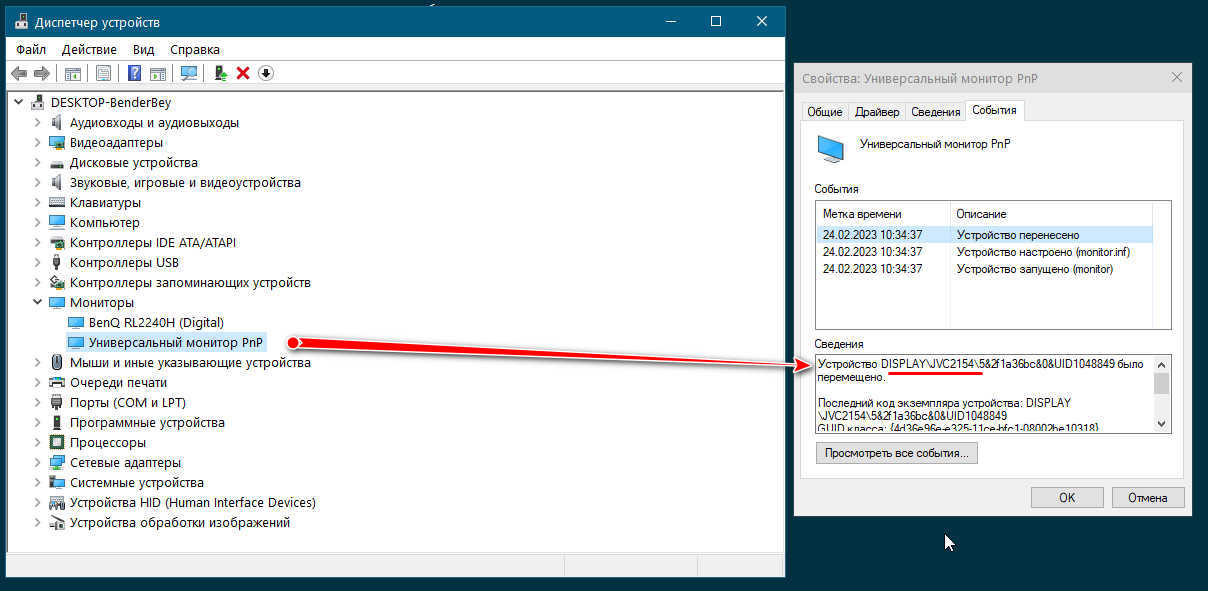Expand the Контроллеры USB node
This screenshot has height=591, width=1208.
pos(38,262)
